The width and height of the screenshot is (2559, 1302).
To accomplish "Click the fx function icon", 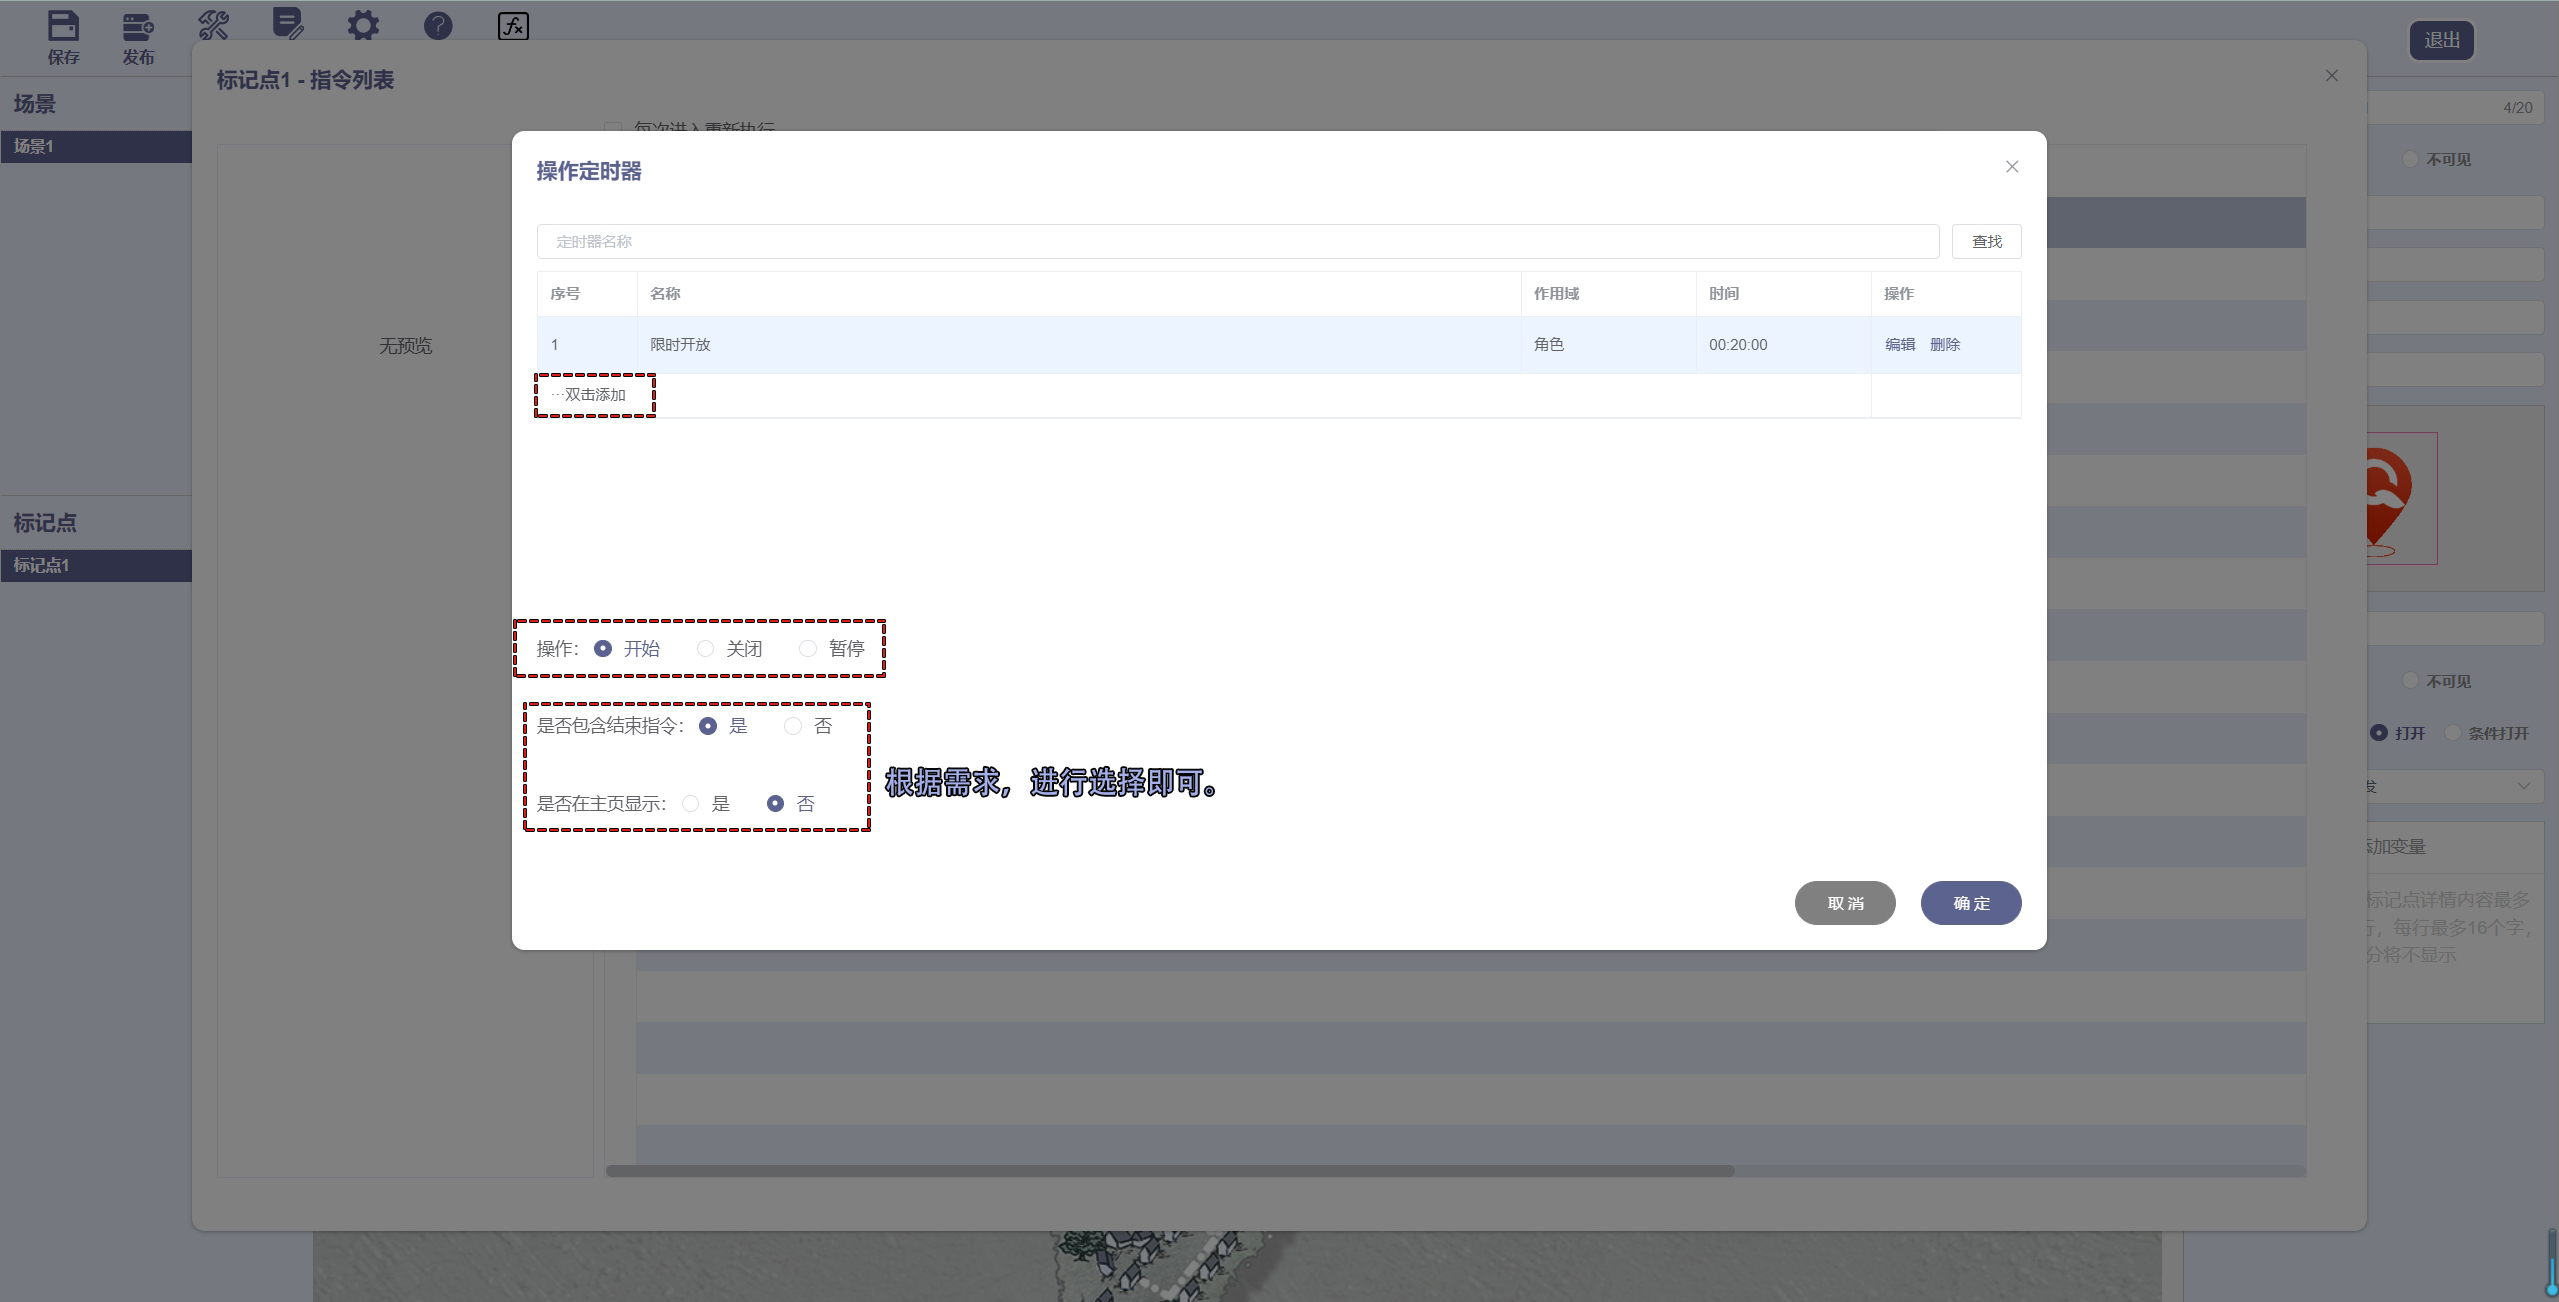I will click(x=513, y=25).
